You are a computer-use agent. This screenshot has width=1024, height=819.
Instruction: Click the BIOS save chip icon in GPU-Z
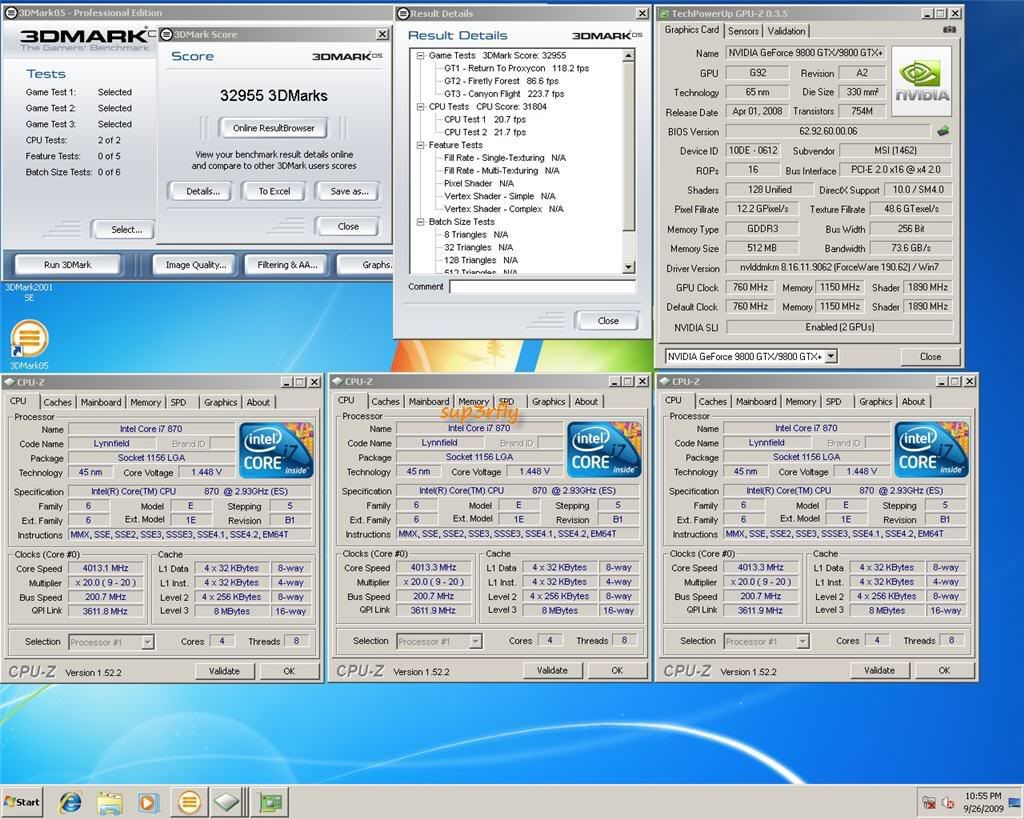942,131
